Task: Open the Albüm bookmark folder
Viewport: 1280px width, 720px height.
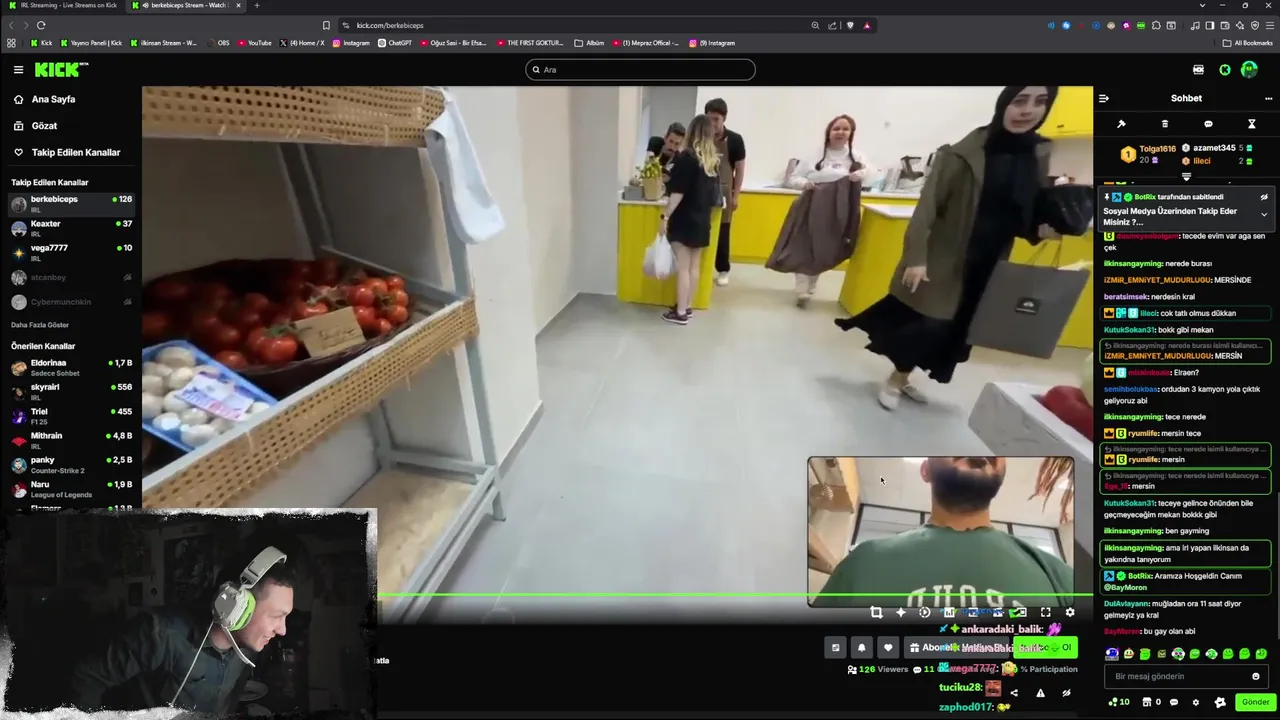Action: point(589,43)
